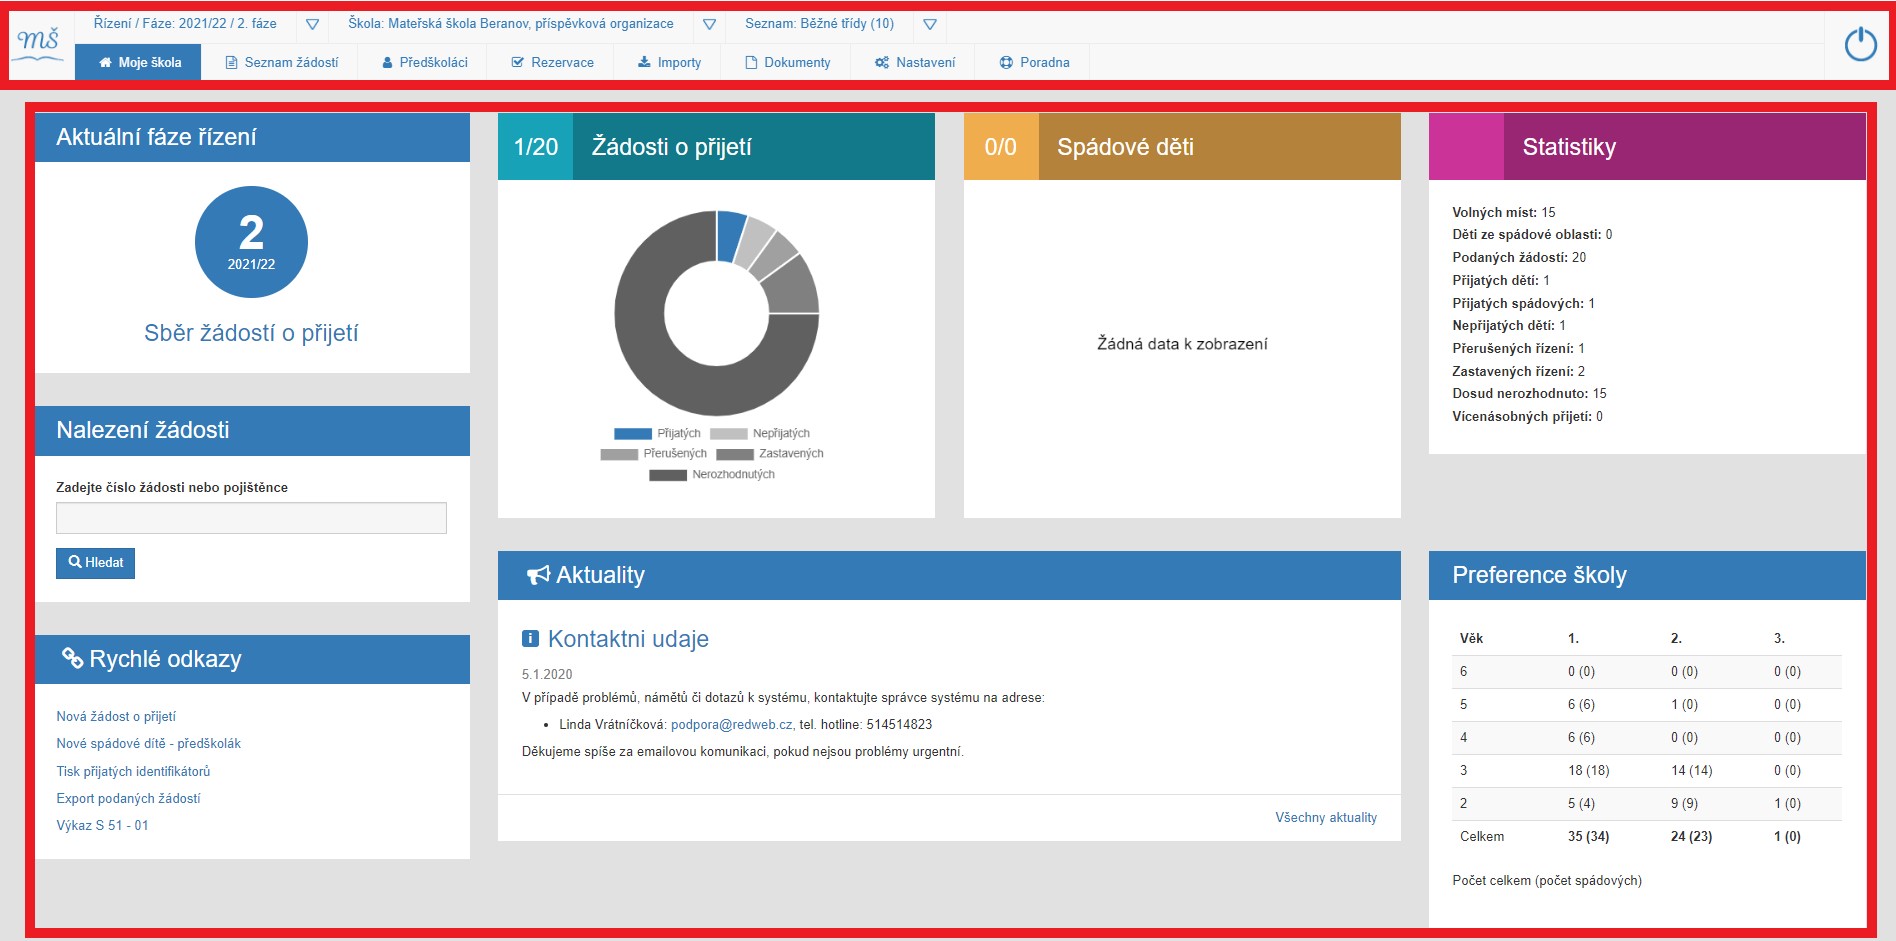The height and width of the screenshot is (941, 1896).
Task: Click the blue Přijatých legend swatch
Action: [632, 433]
